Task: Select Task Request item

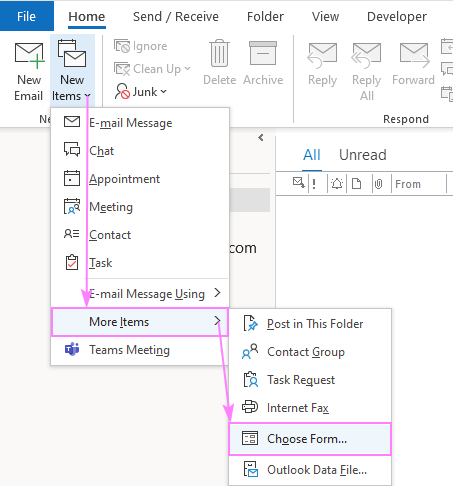Action: tap(310, 380)
